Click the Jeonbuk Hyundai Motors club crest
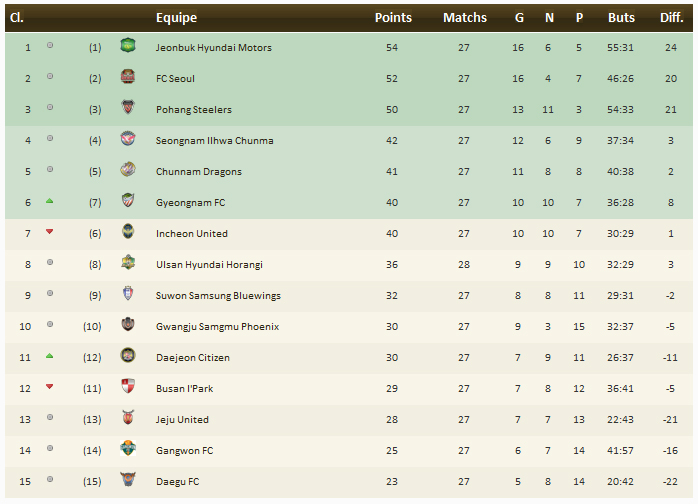The width and height of the screenshot is (698, 504). (x=128, y=47)
